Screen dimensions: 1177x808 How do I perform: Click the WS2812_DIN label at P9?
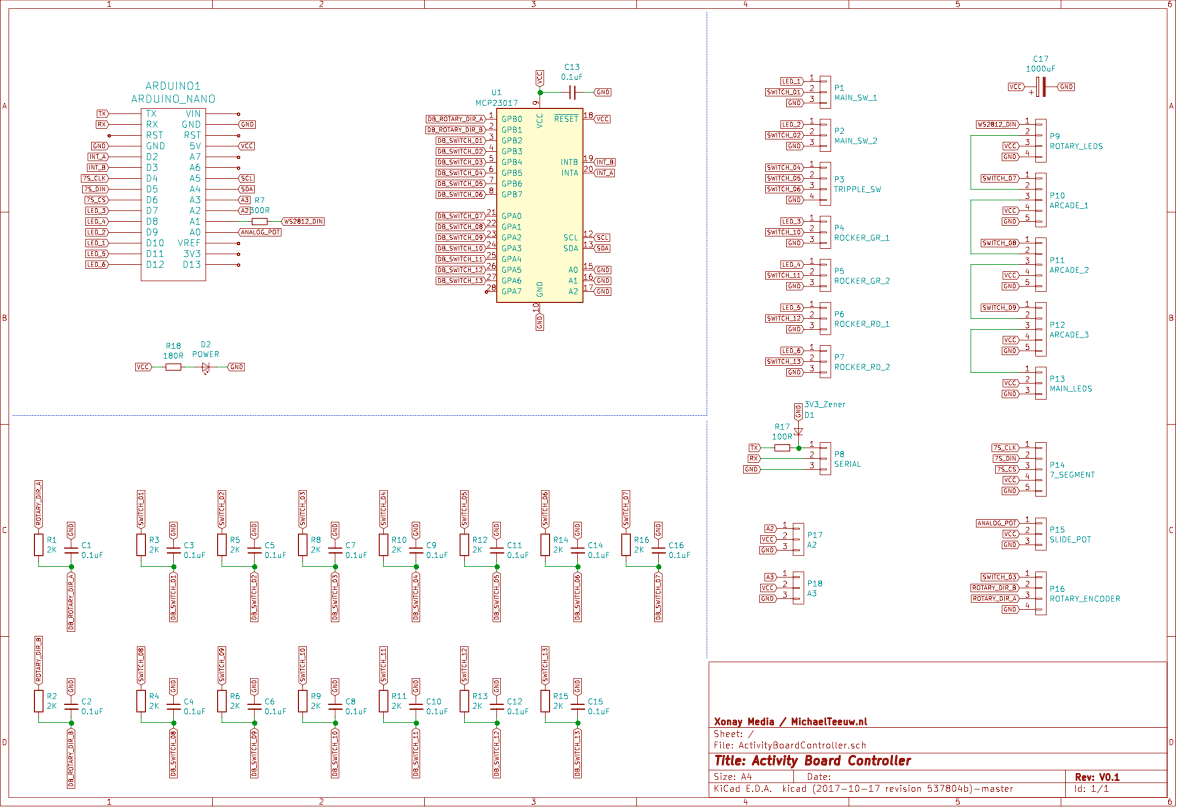tap(996, 124)
